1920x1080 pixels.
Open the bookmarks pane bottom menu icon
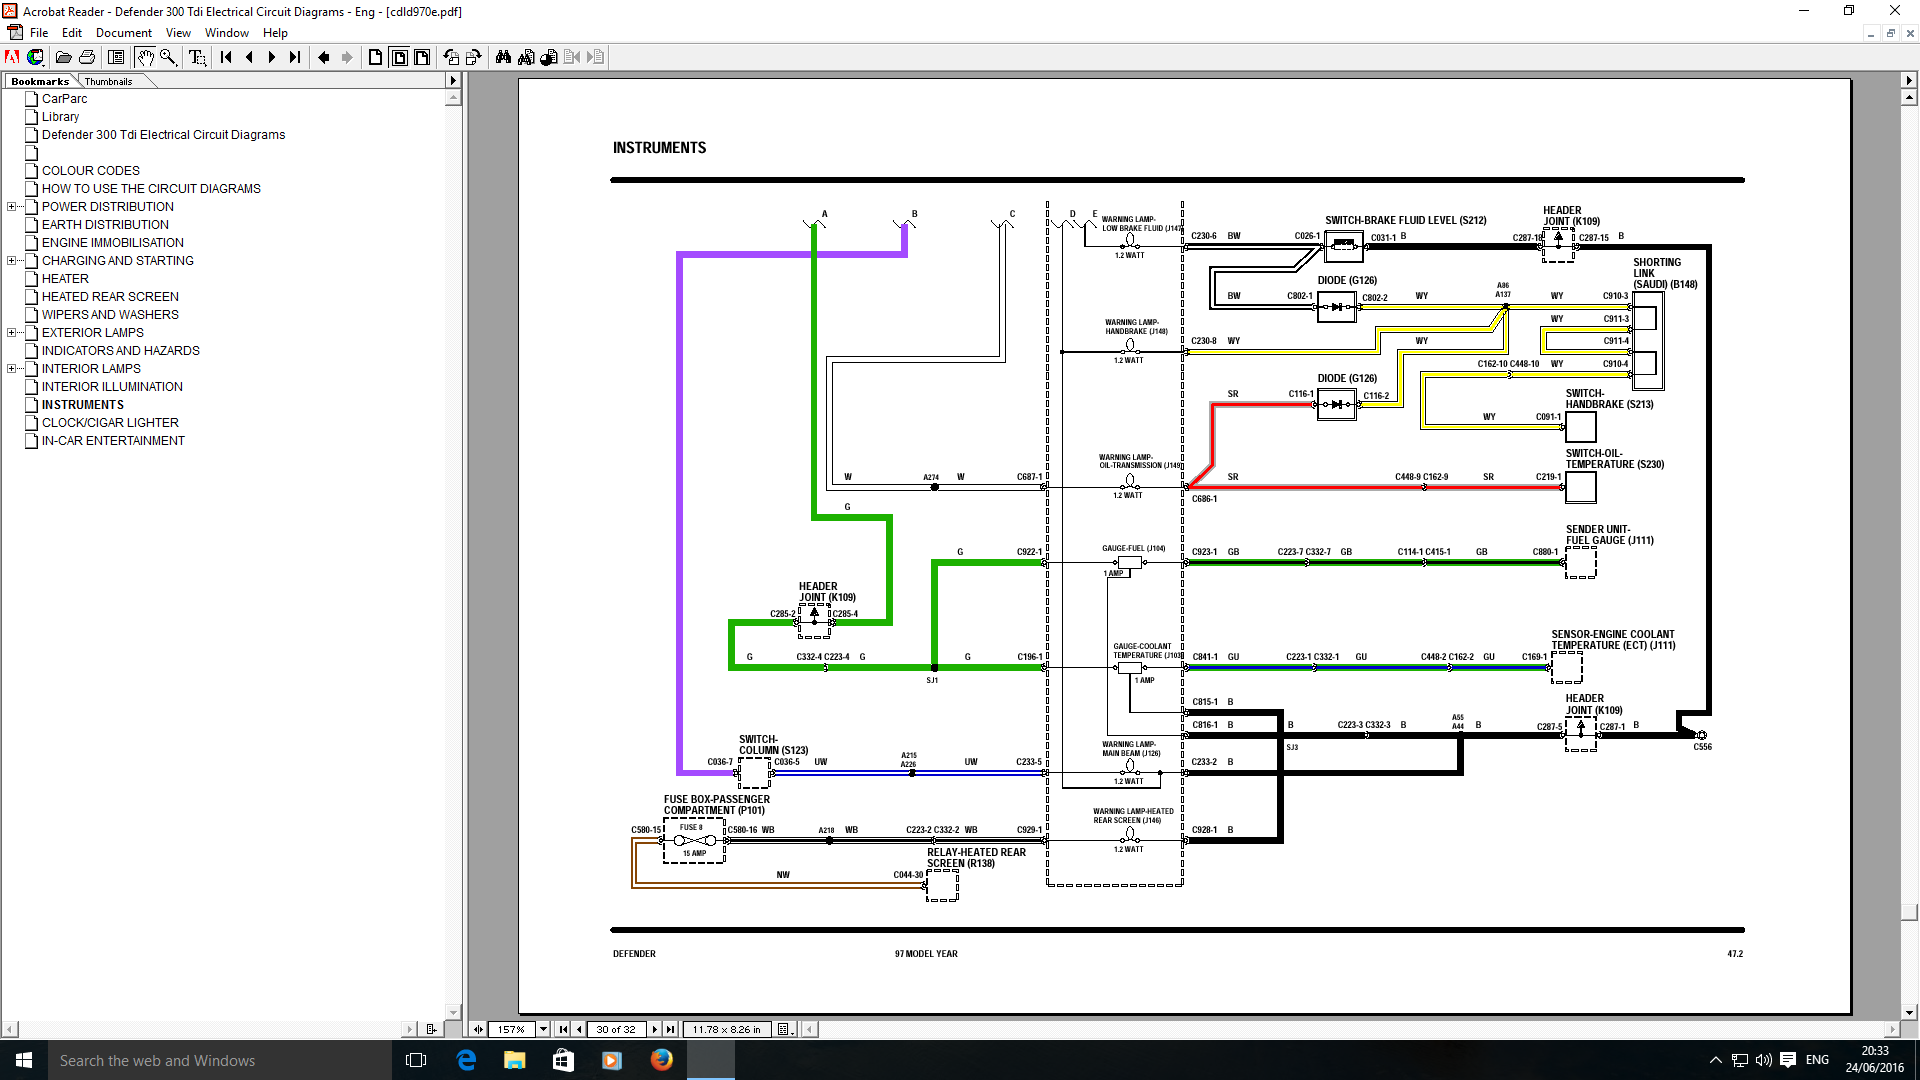[x=431, y=1029]
